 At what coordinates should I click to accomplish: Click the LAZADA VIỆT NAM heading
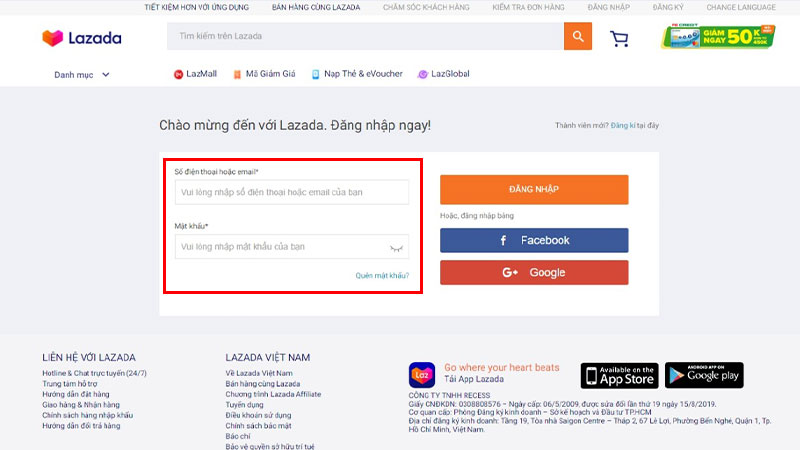click(x=268, y=358)
